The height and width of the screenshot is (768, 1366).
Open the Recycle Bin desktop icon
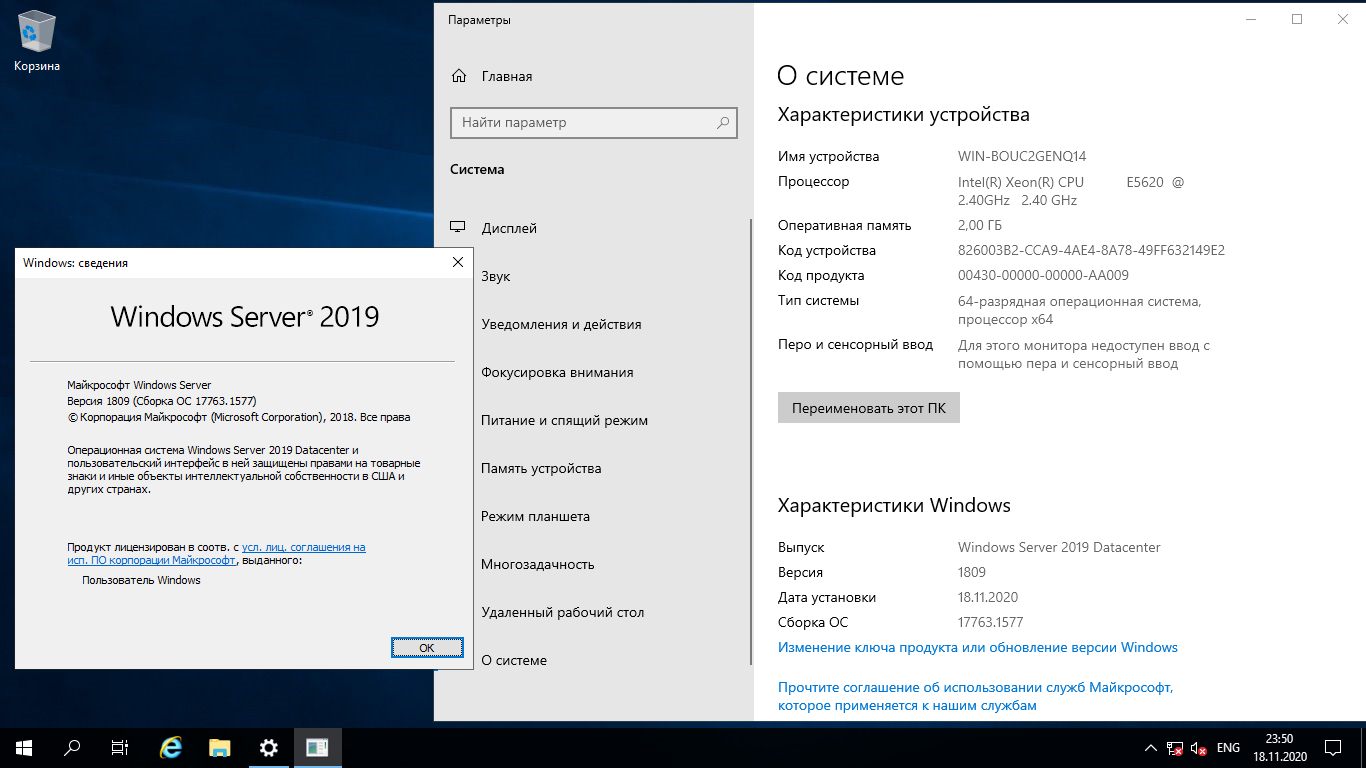tap(37, 42)
